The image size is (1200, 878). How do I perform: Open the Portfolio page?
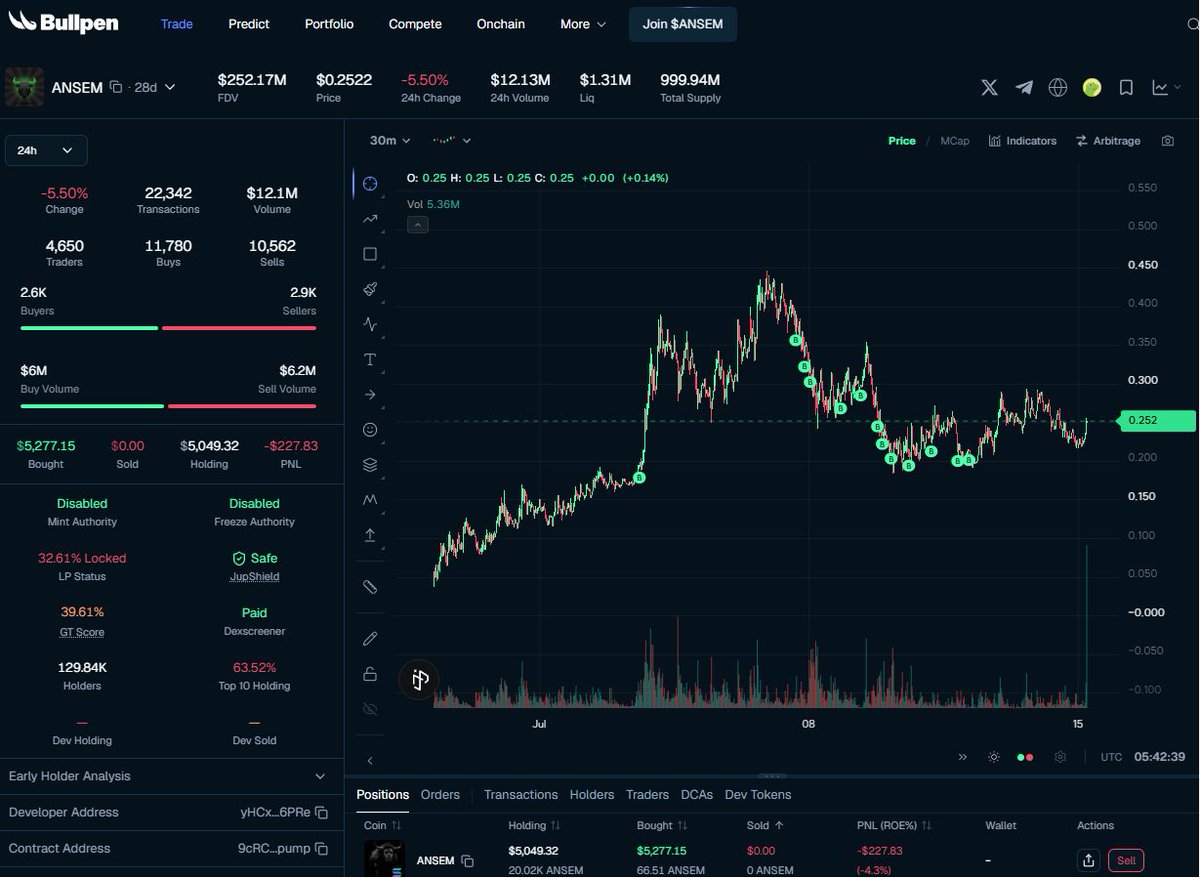(x=329, y=24)
